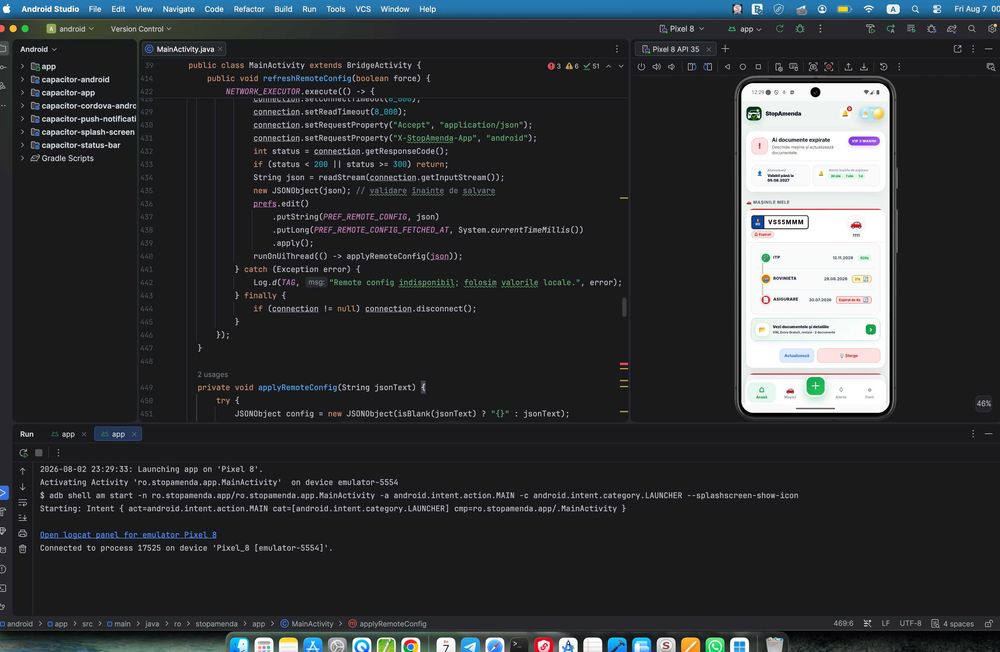
Task: Print the Run console output
Action: (22, 533)
